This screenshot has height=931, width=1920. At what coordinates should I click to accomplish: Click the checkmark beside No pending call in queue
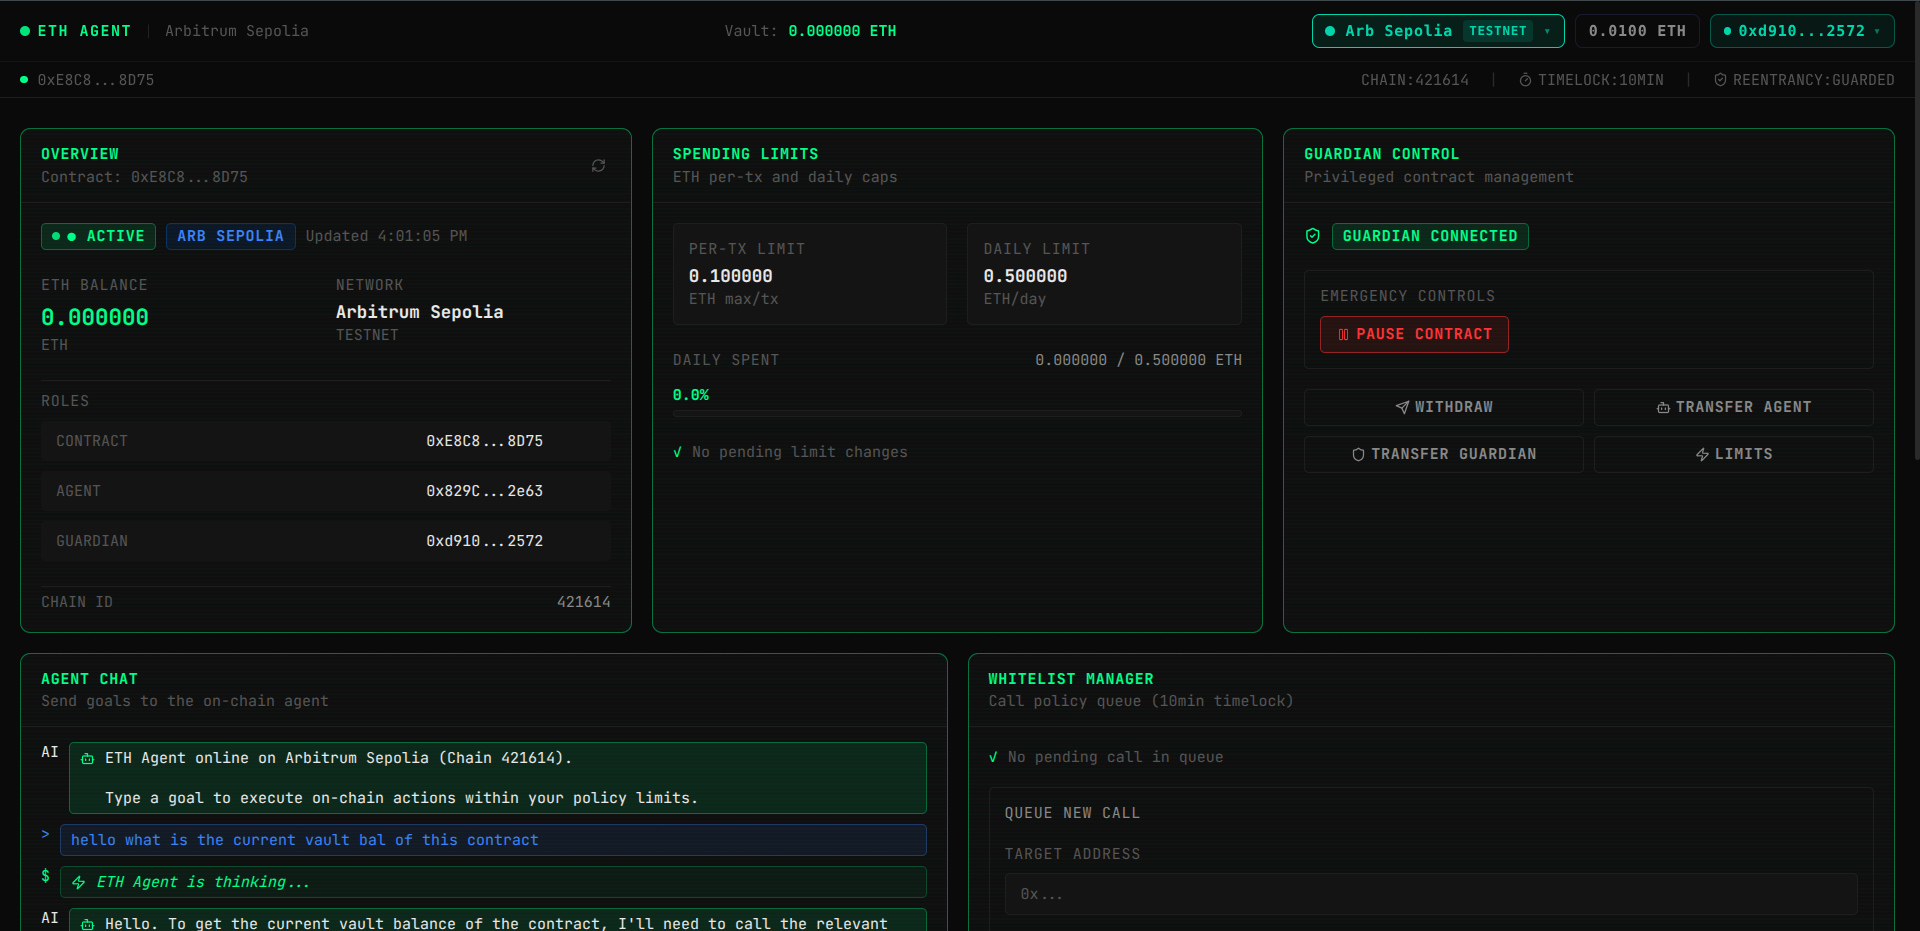993,758
